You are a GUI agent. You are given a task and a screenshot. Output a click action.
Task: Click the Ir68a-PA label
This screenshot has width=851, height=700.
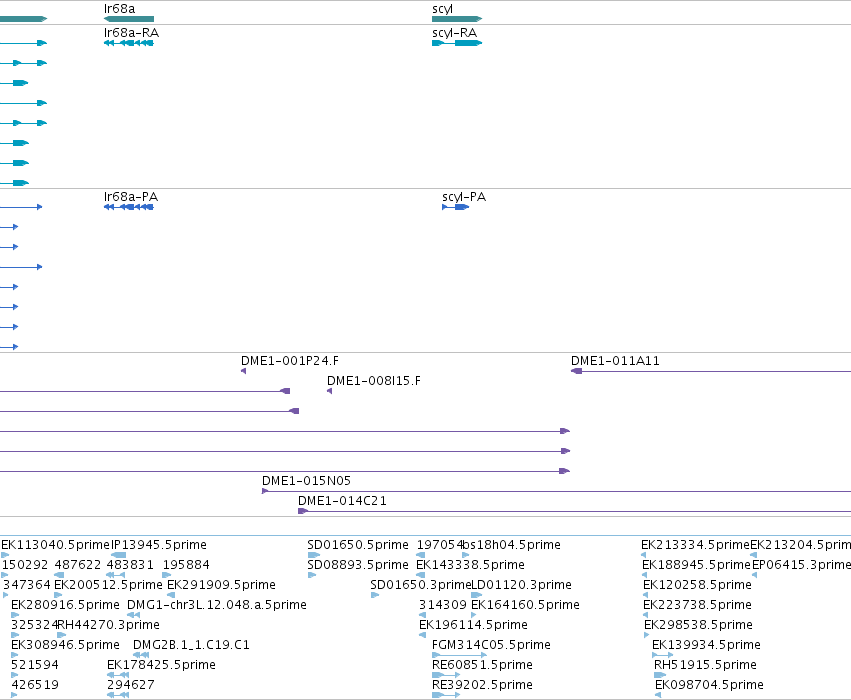click(131, 196)
